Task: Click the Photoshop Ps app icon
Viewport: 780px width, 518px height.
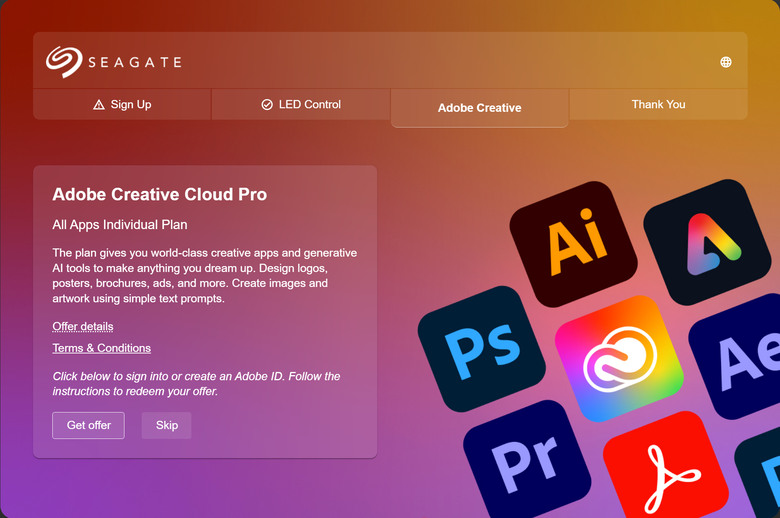Action: [481, 349]
